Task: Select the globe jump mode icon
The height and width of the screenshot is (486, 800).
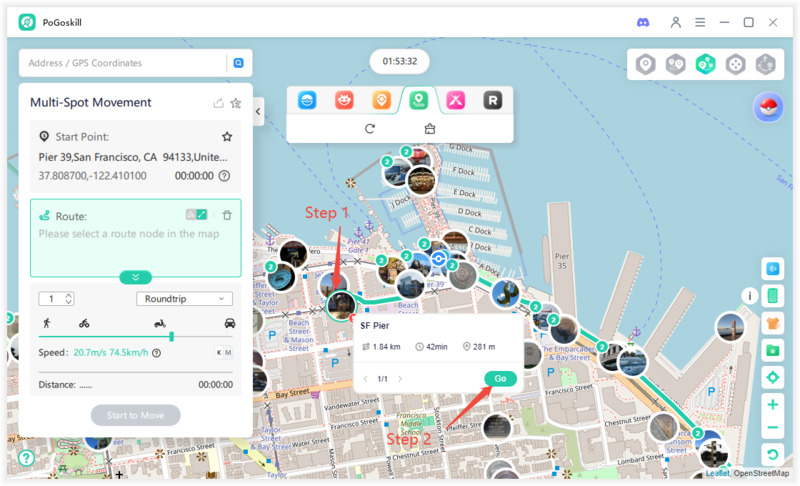Action: (x=765, y=64)
